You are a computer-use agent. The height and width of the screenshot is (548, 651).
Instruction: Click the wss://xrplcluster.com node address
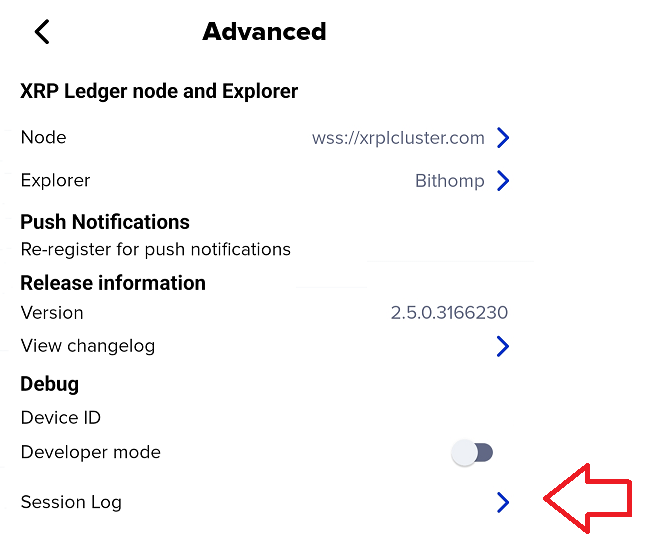398,138
